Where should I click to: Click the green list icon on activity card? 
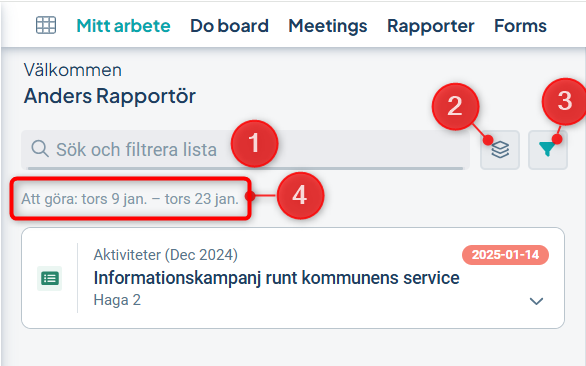point(49,279)
